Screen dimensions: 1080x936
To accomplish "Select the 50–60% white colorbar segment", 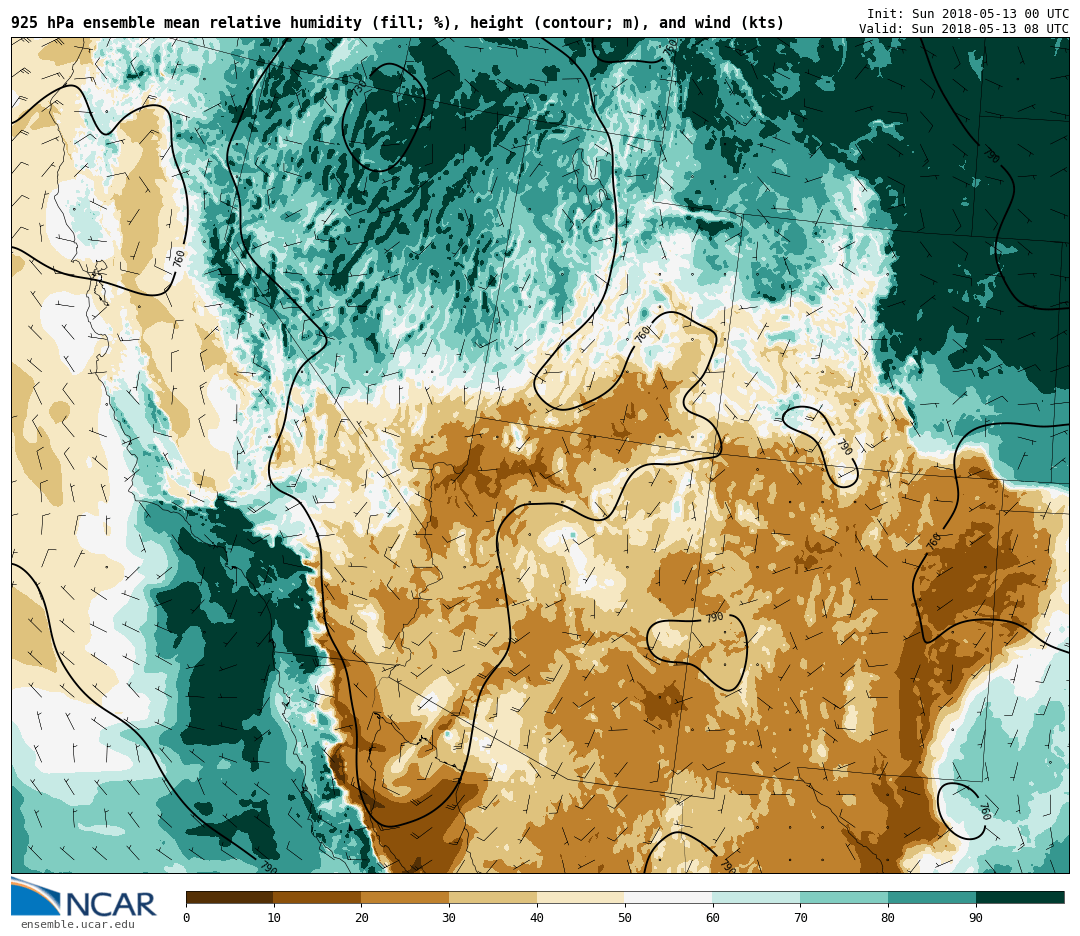I will (x=668, y=897).
